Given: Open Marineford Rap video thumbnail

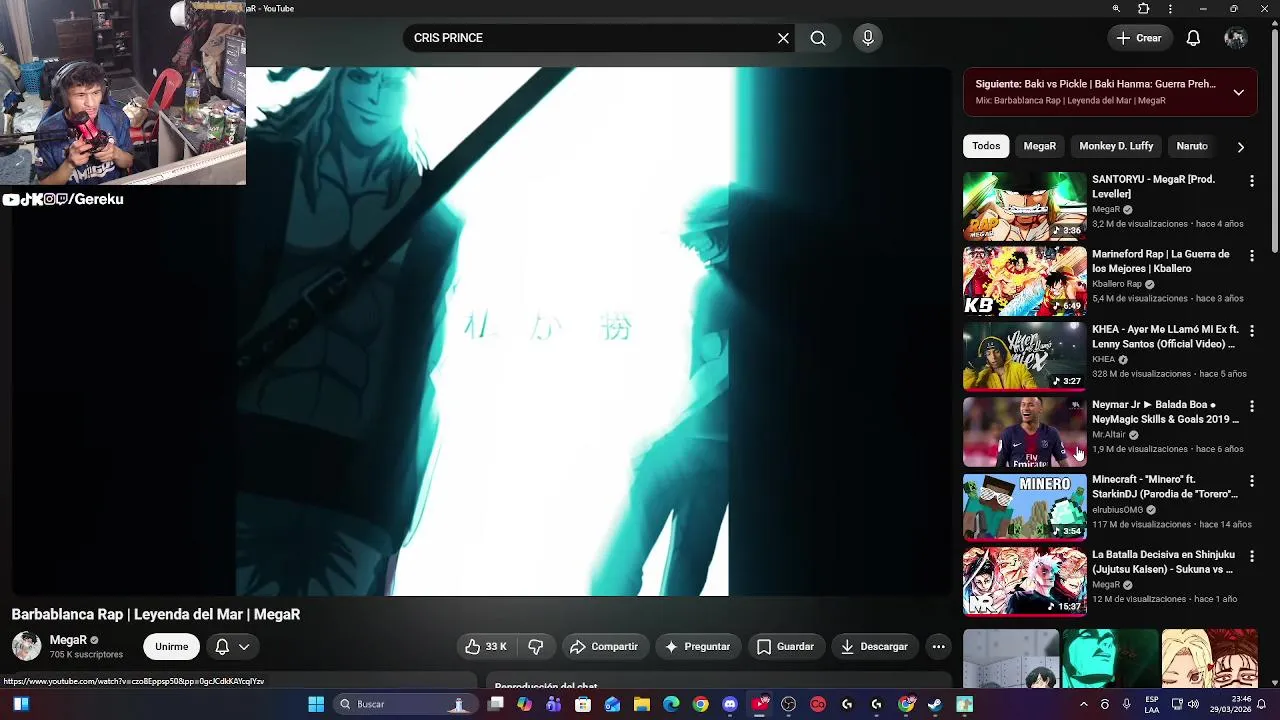Looking at the screenshot, I should pos(1024,281).
